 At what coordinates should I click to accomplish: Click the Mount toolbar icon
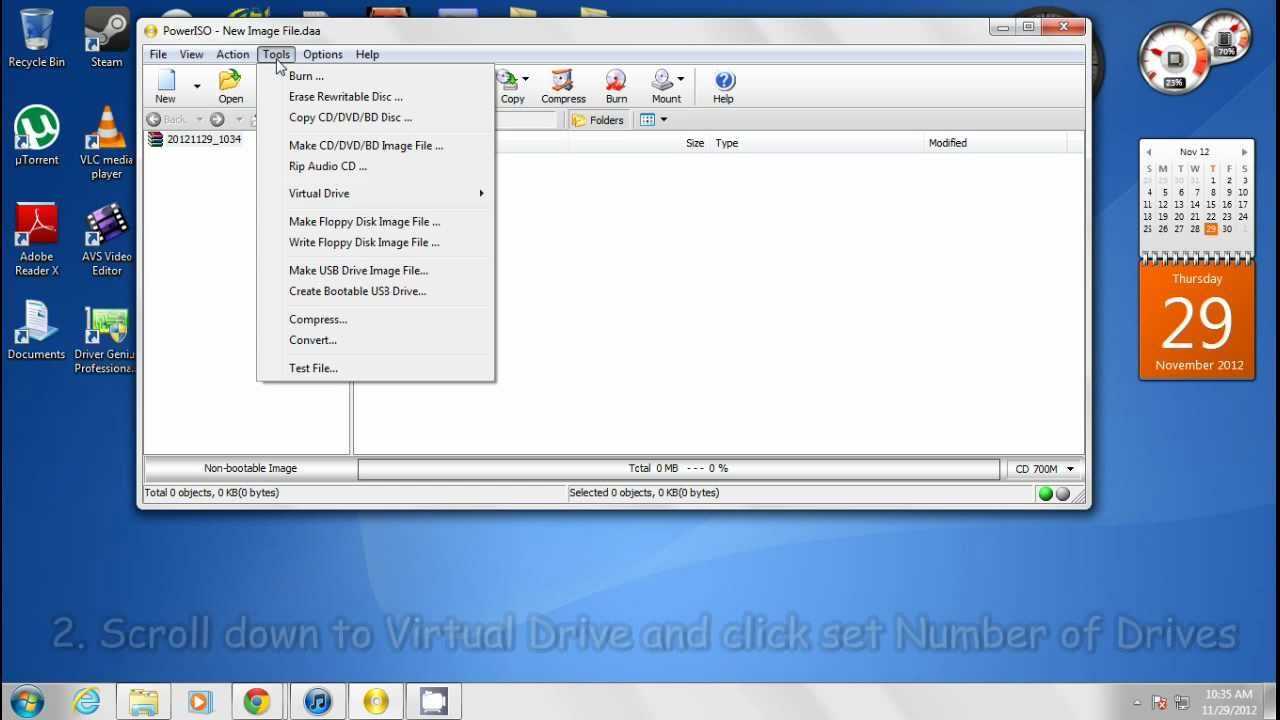(x=664, y=87)
